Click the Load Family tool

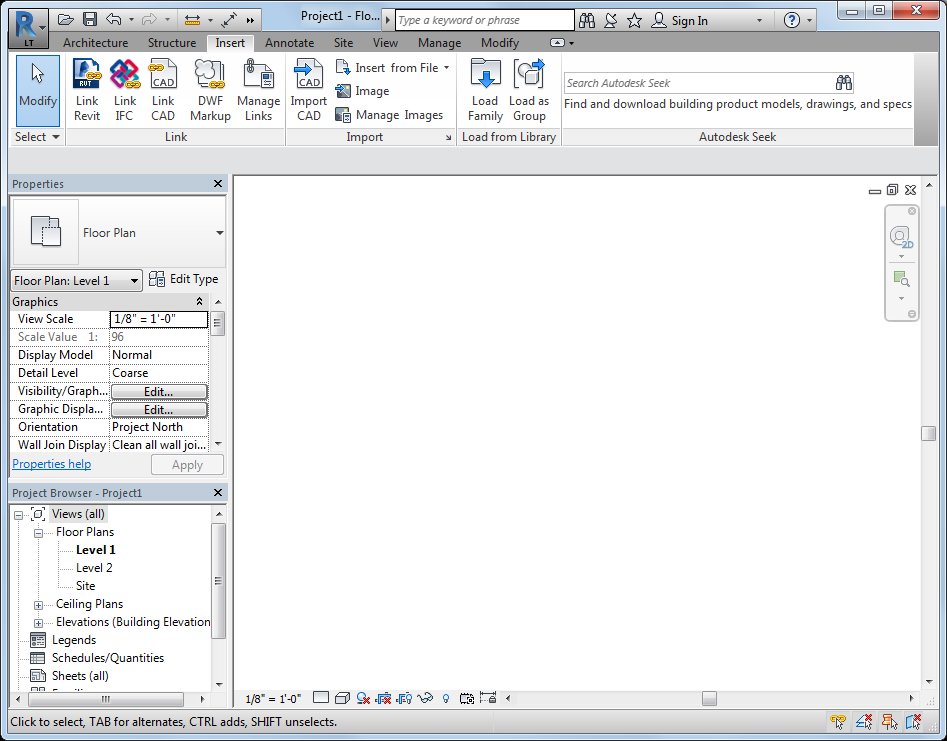pyautogui.click(x=485, y=90)
